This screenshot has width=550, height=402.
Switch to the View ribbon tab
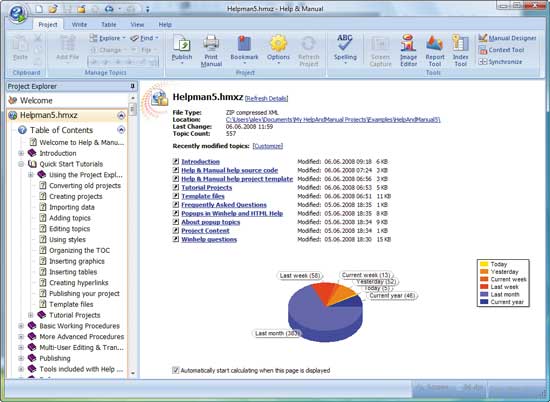(x=137, y=25)
